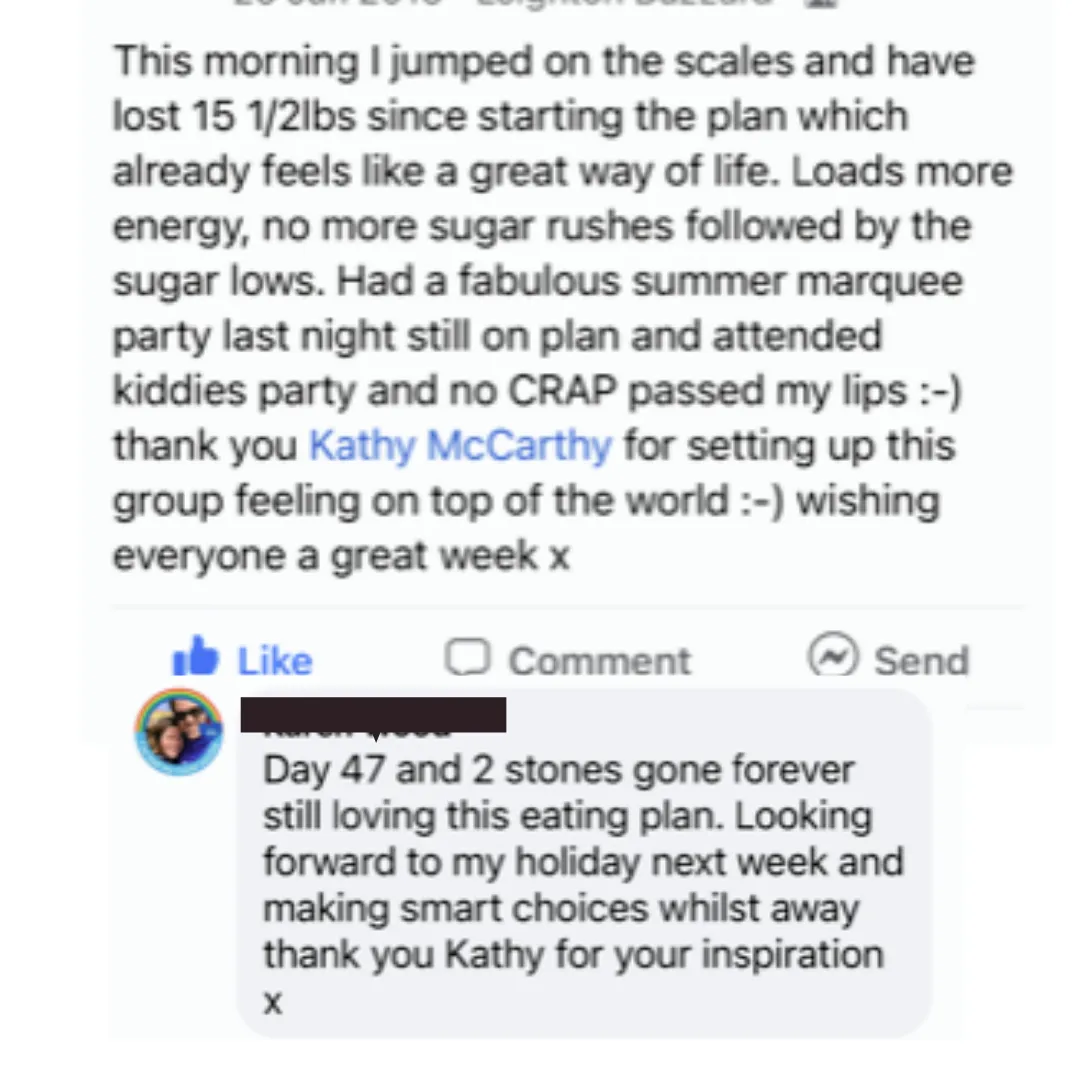1080x1080 pixels.
Task: Click the blacked-out commenter name
Action: click(373, 715)
